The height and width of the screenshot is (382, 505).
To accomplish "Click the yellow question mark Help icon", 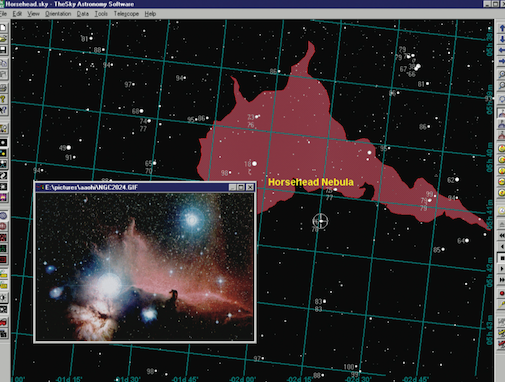I will coord(3,99).
